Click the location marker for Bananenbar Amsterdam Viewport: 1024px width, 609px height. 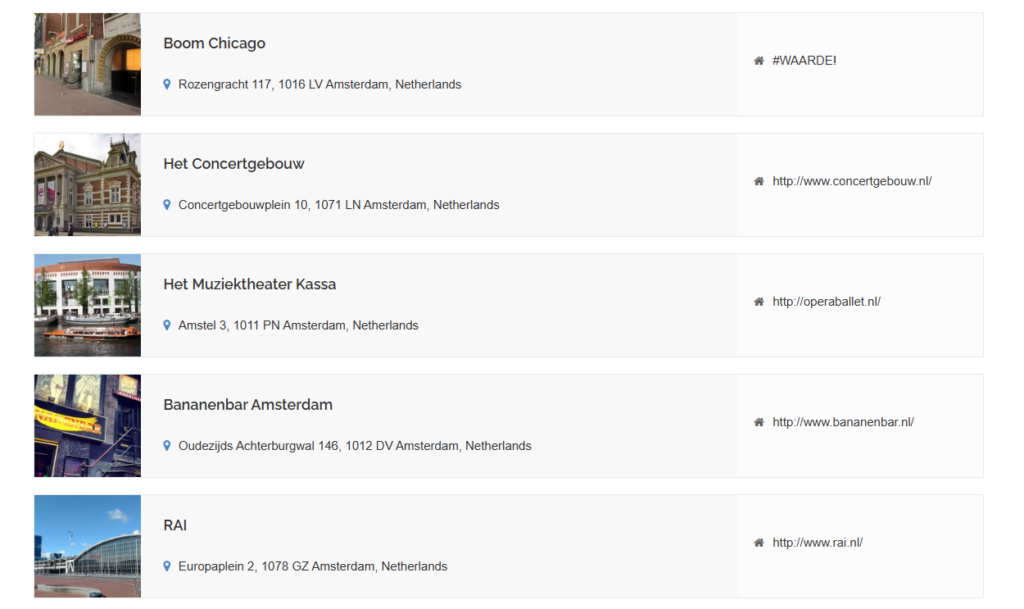167,446
